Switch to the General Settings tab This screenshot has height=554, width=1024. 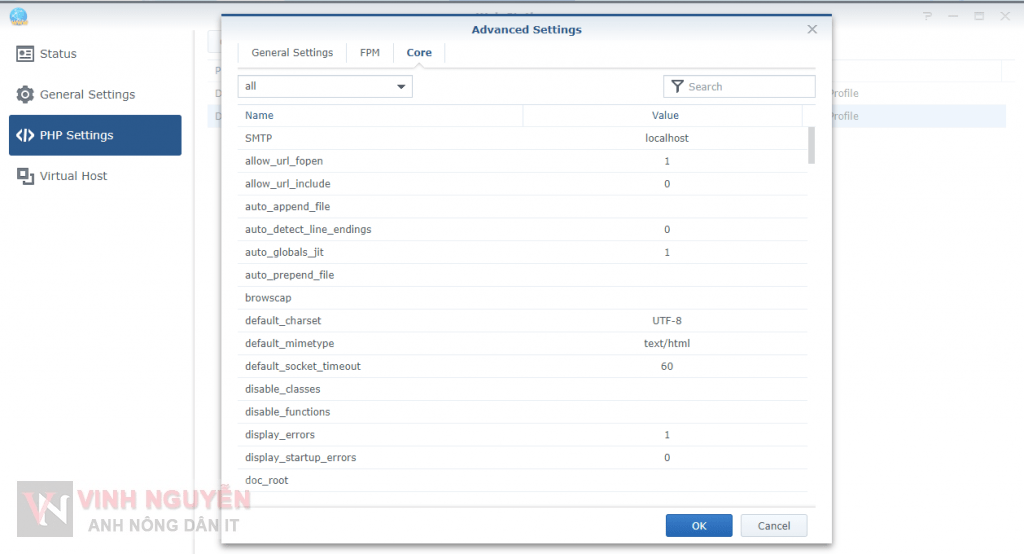point(292,53)
